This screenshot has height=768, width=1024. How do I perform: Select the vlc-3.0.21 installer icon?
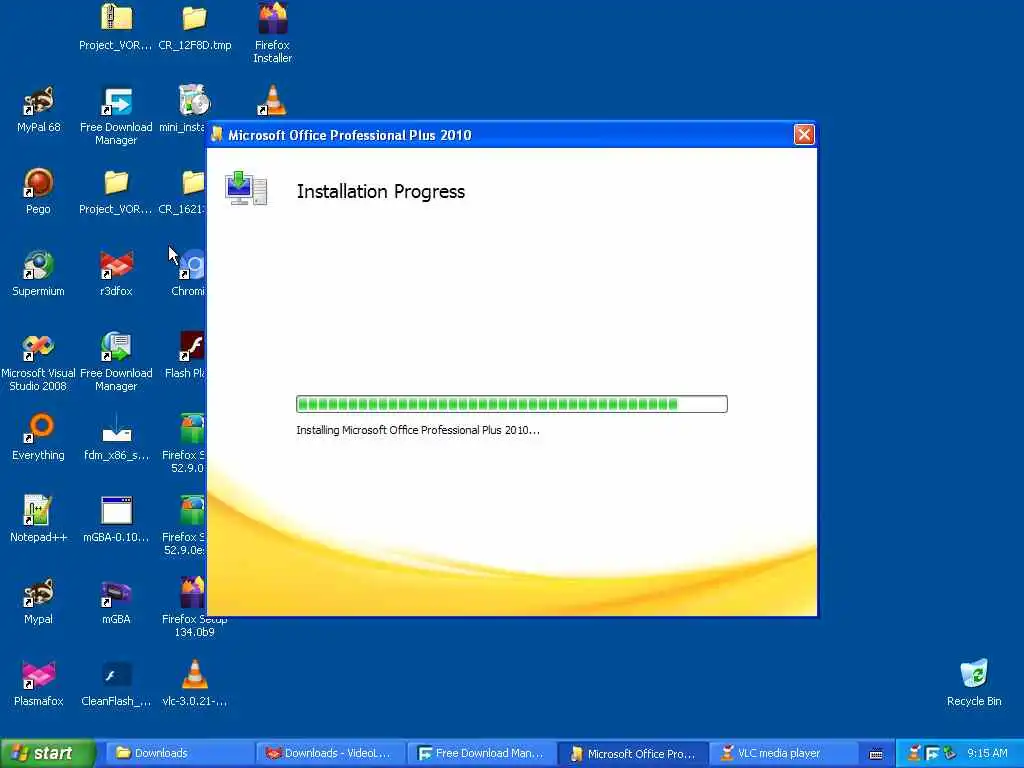pos(195,675)
